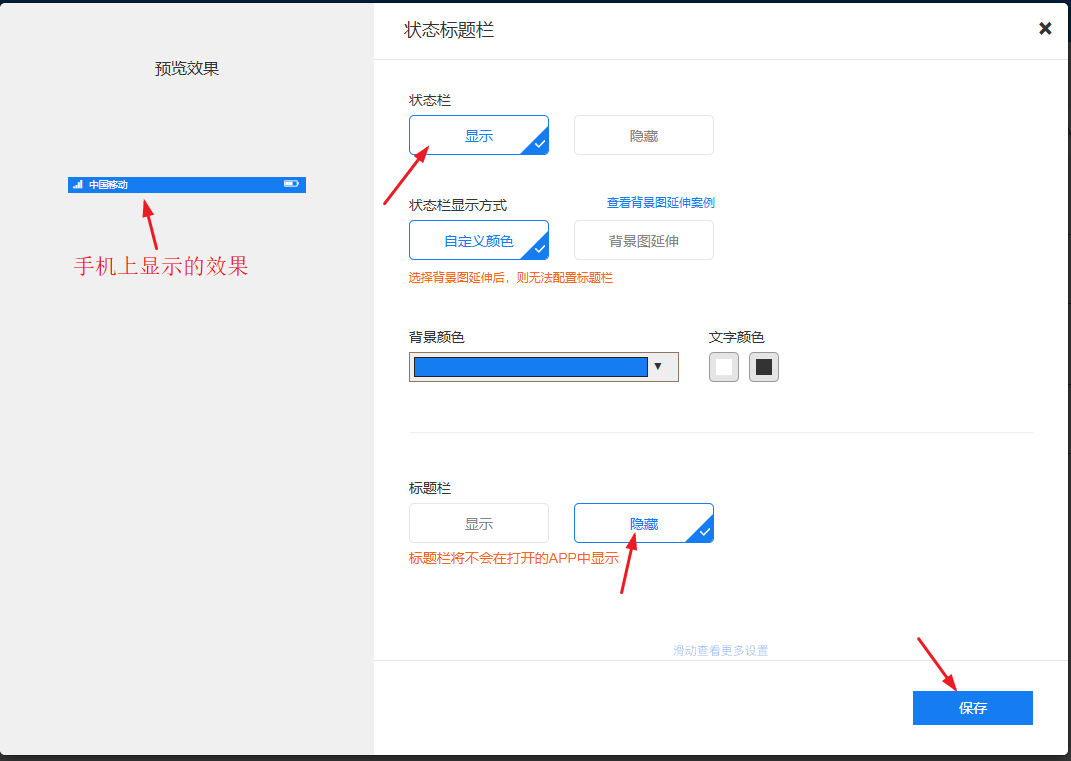Open the 查看背景图延伸案例 link
Image resolution: width=1071 pixels, height=761 pixels.
click(x=660, y=203)
